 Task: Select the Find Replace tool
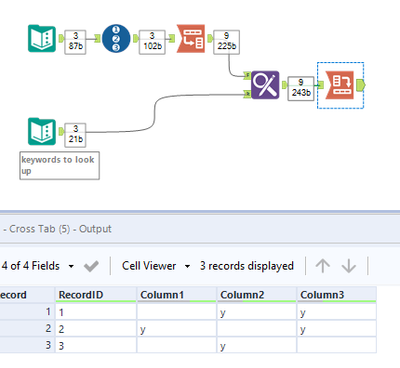pyautogui.click(x=265, y=85)
